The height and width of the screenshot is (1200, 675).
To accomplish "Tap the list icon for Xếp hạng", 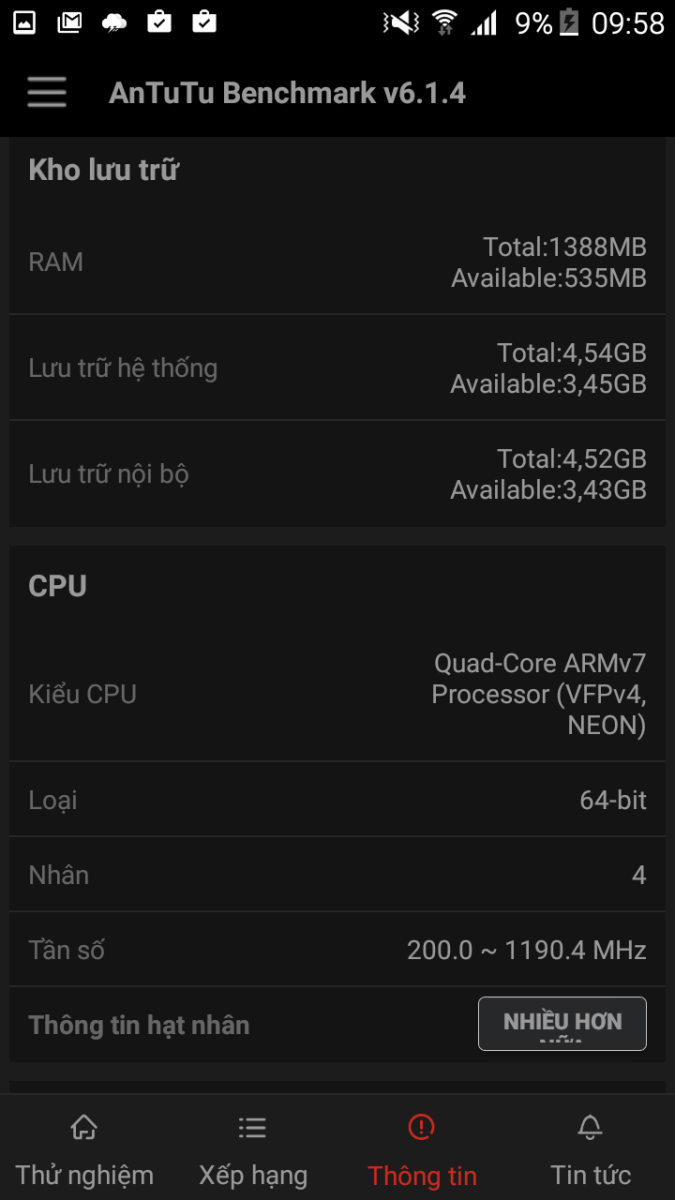I will pyautogui.click(x=252, y=1128).
